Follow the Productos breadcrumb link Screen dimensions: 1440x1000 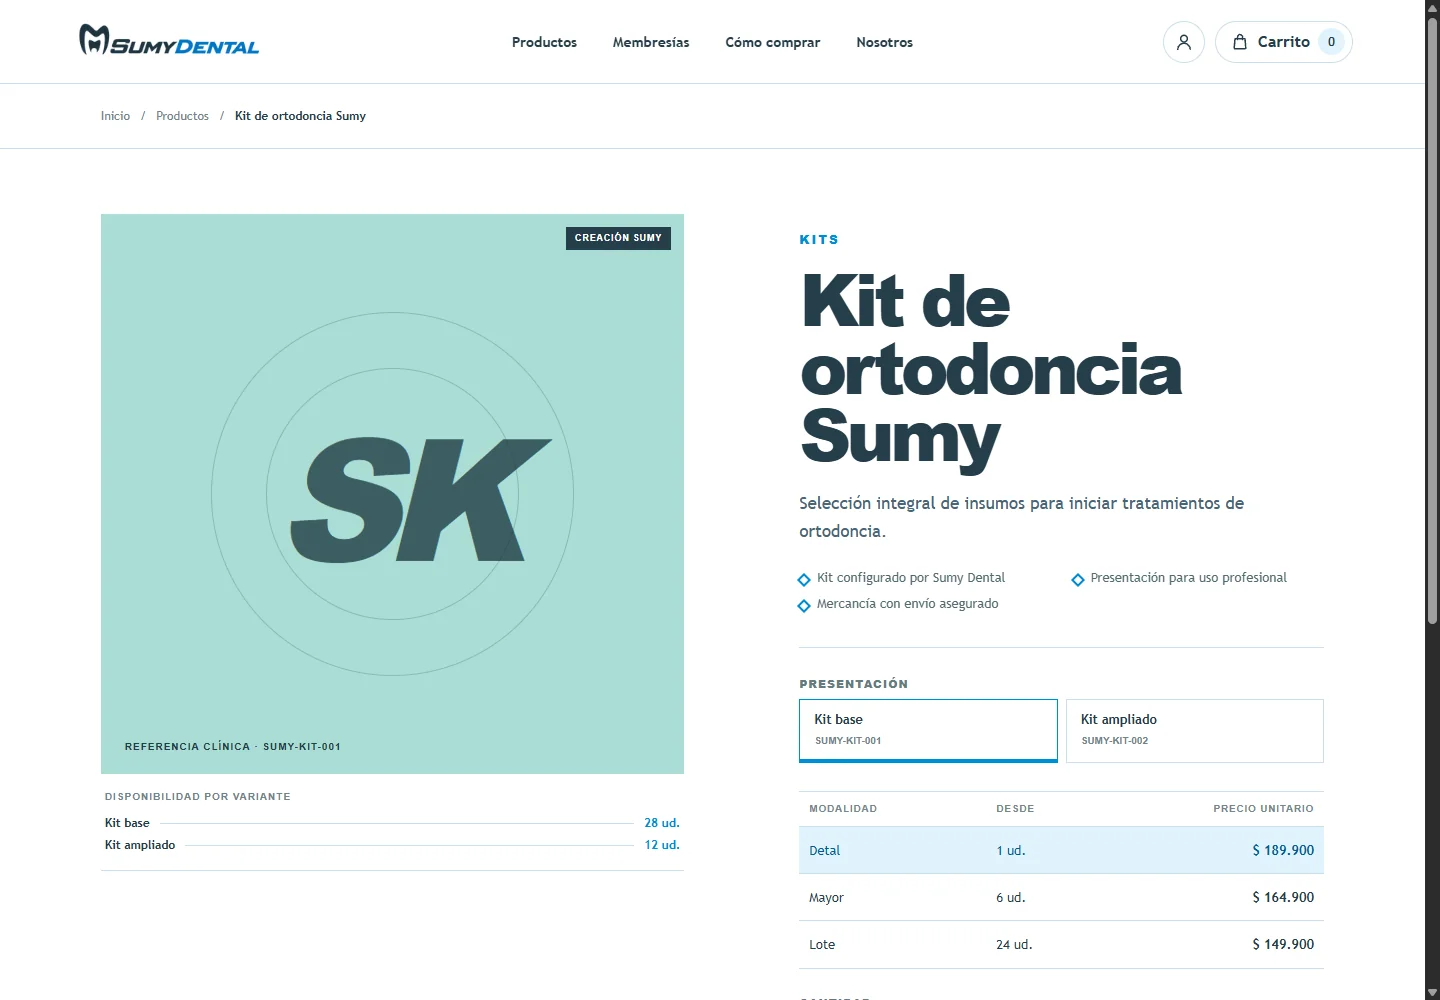tap(182, 116)
